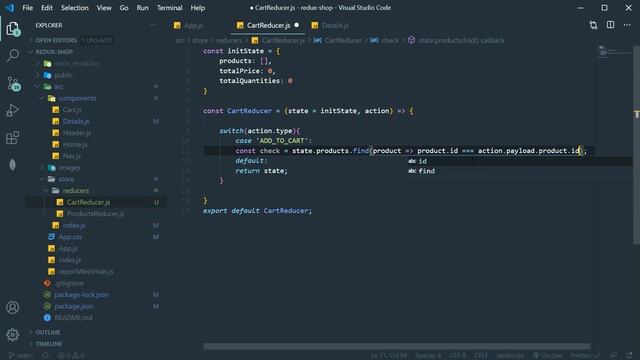
Task: Open Cart.js in the explorer tree
Action: (72, 110)
